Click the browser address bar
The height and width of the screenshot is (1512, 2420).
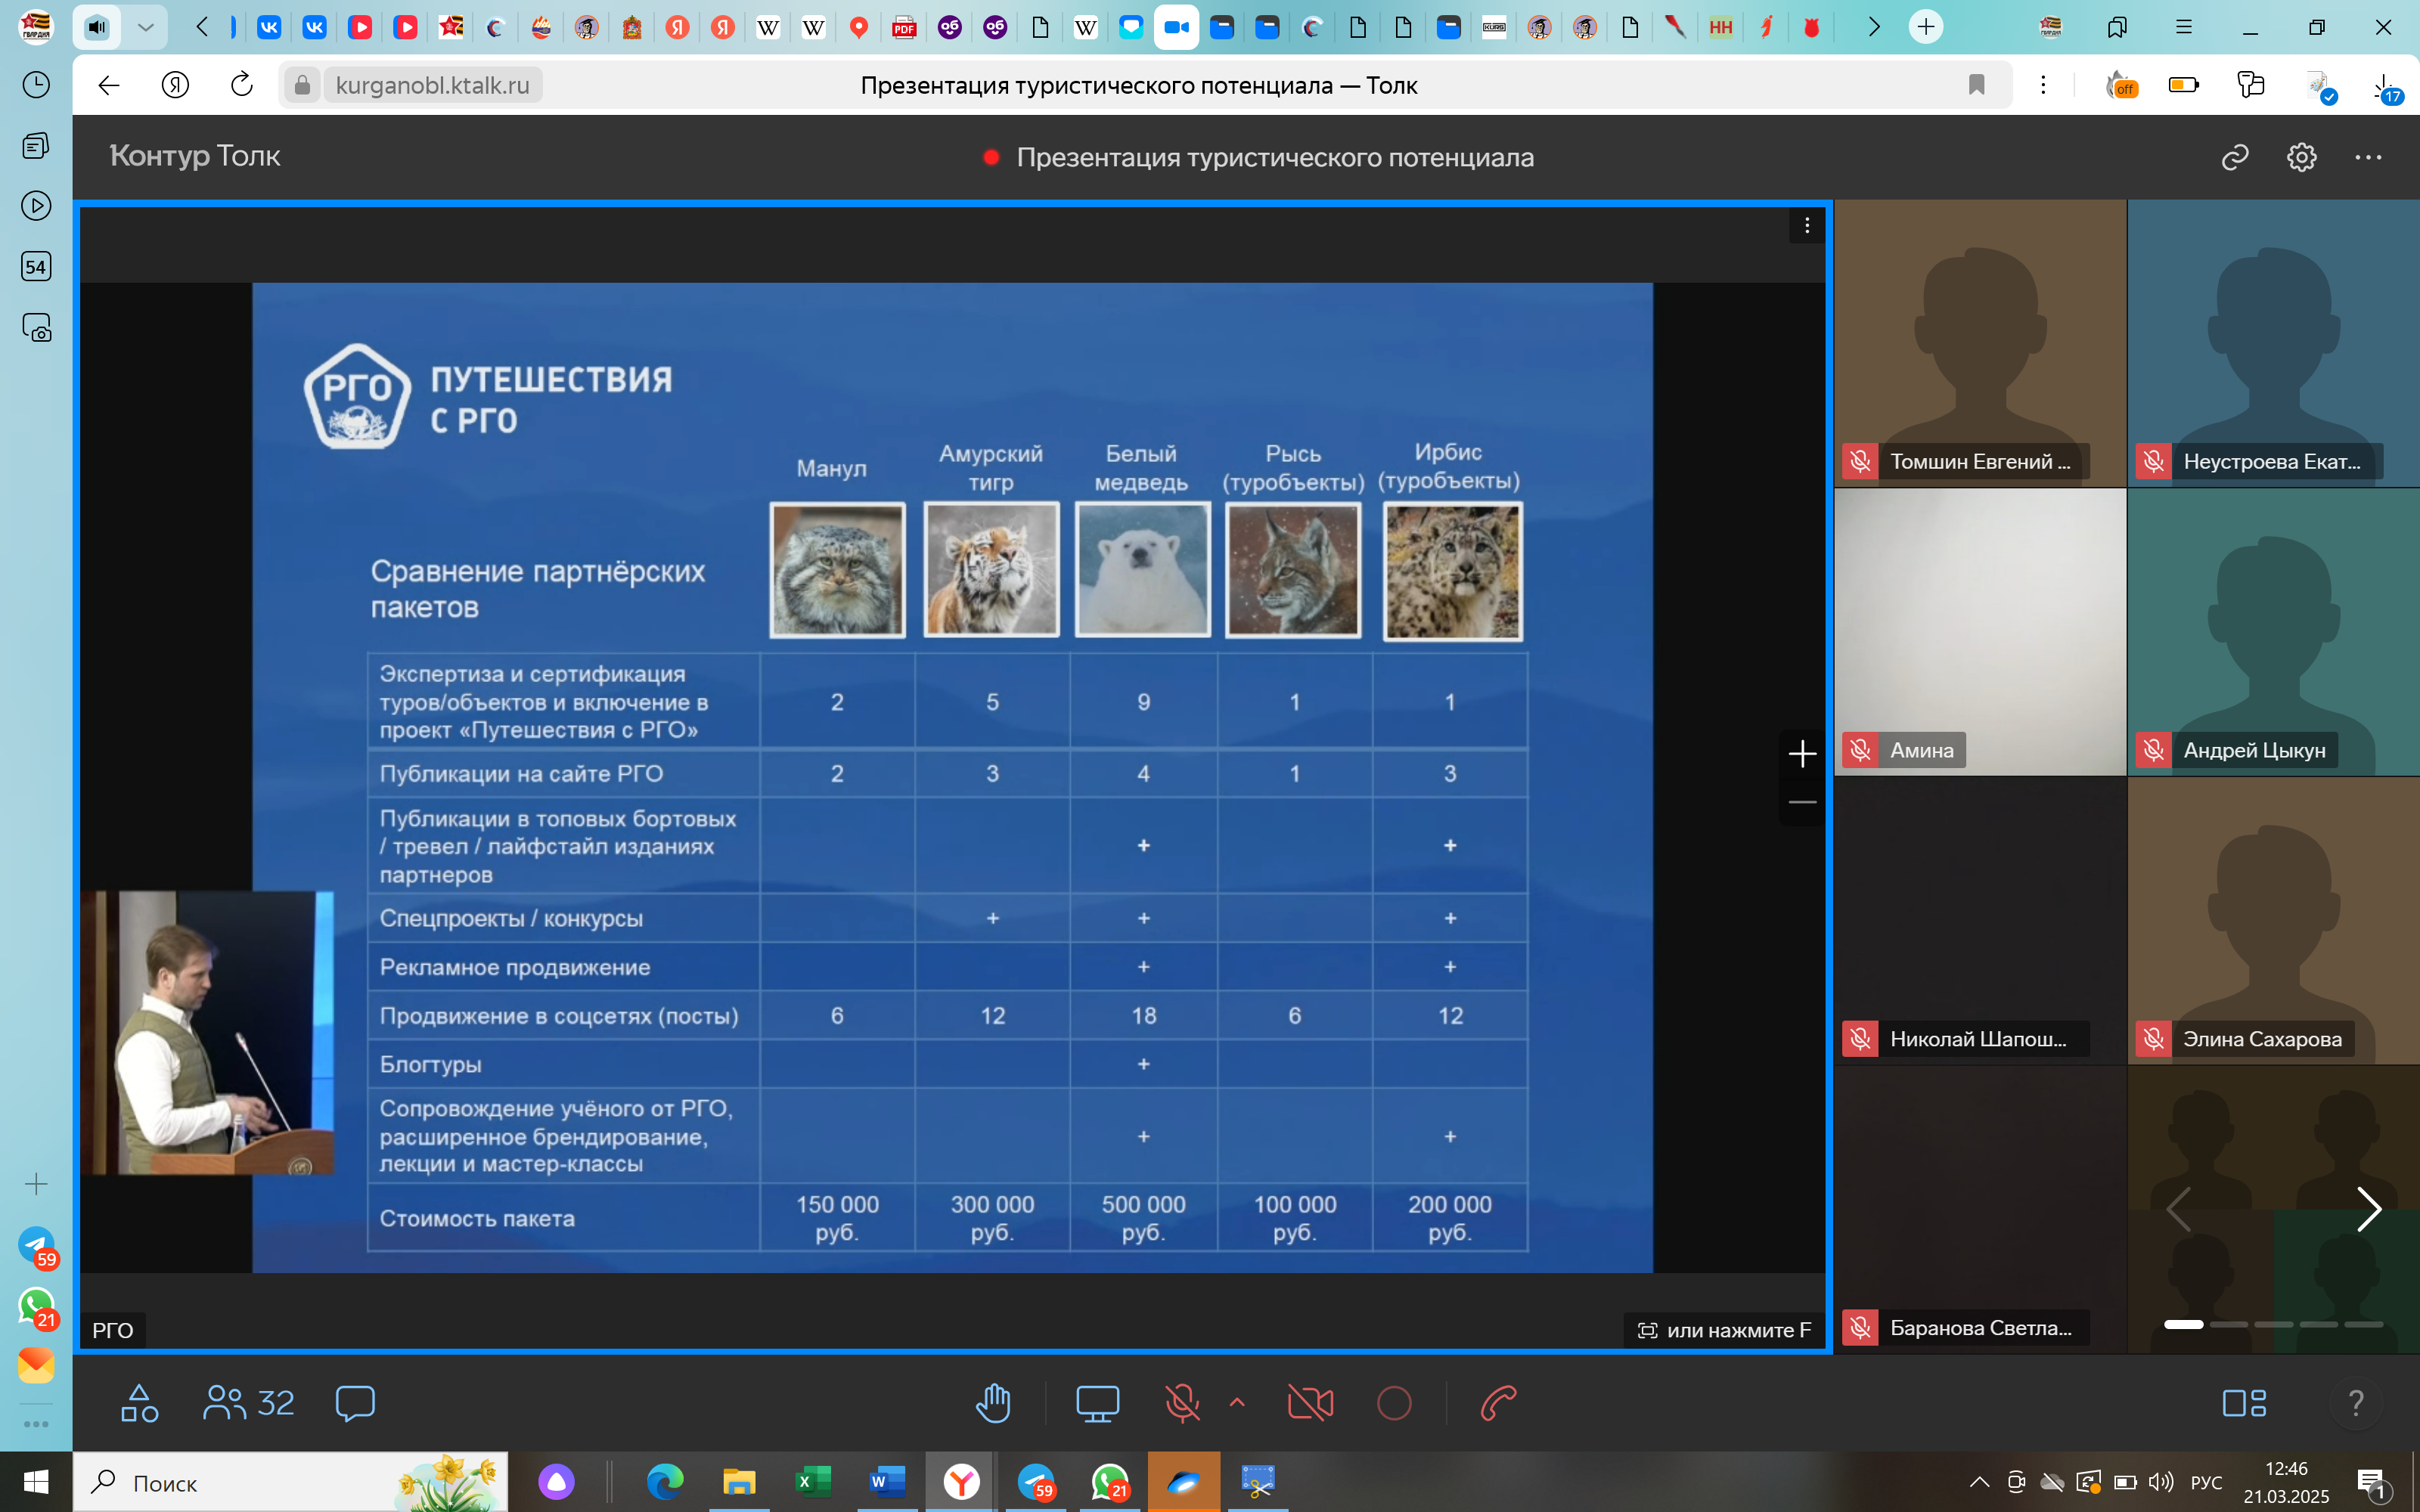[x=432, y=86]
